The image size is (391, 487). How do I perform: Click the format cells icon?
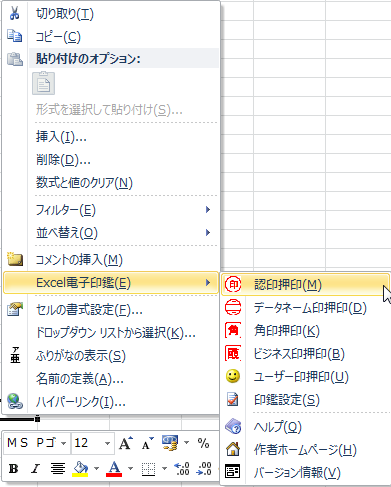[15, 309]
